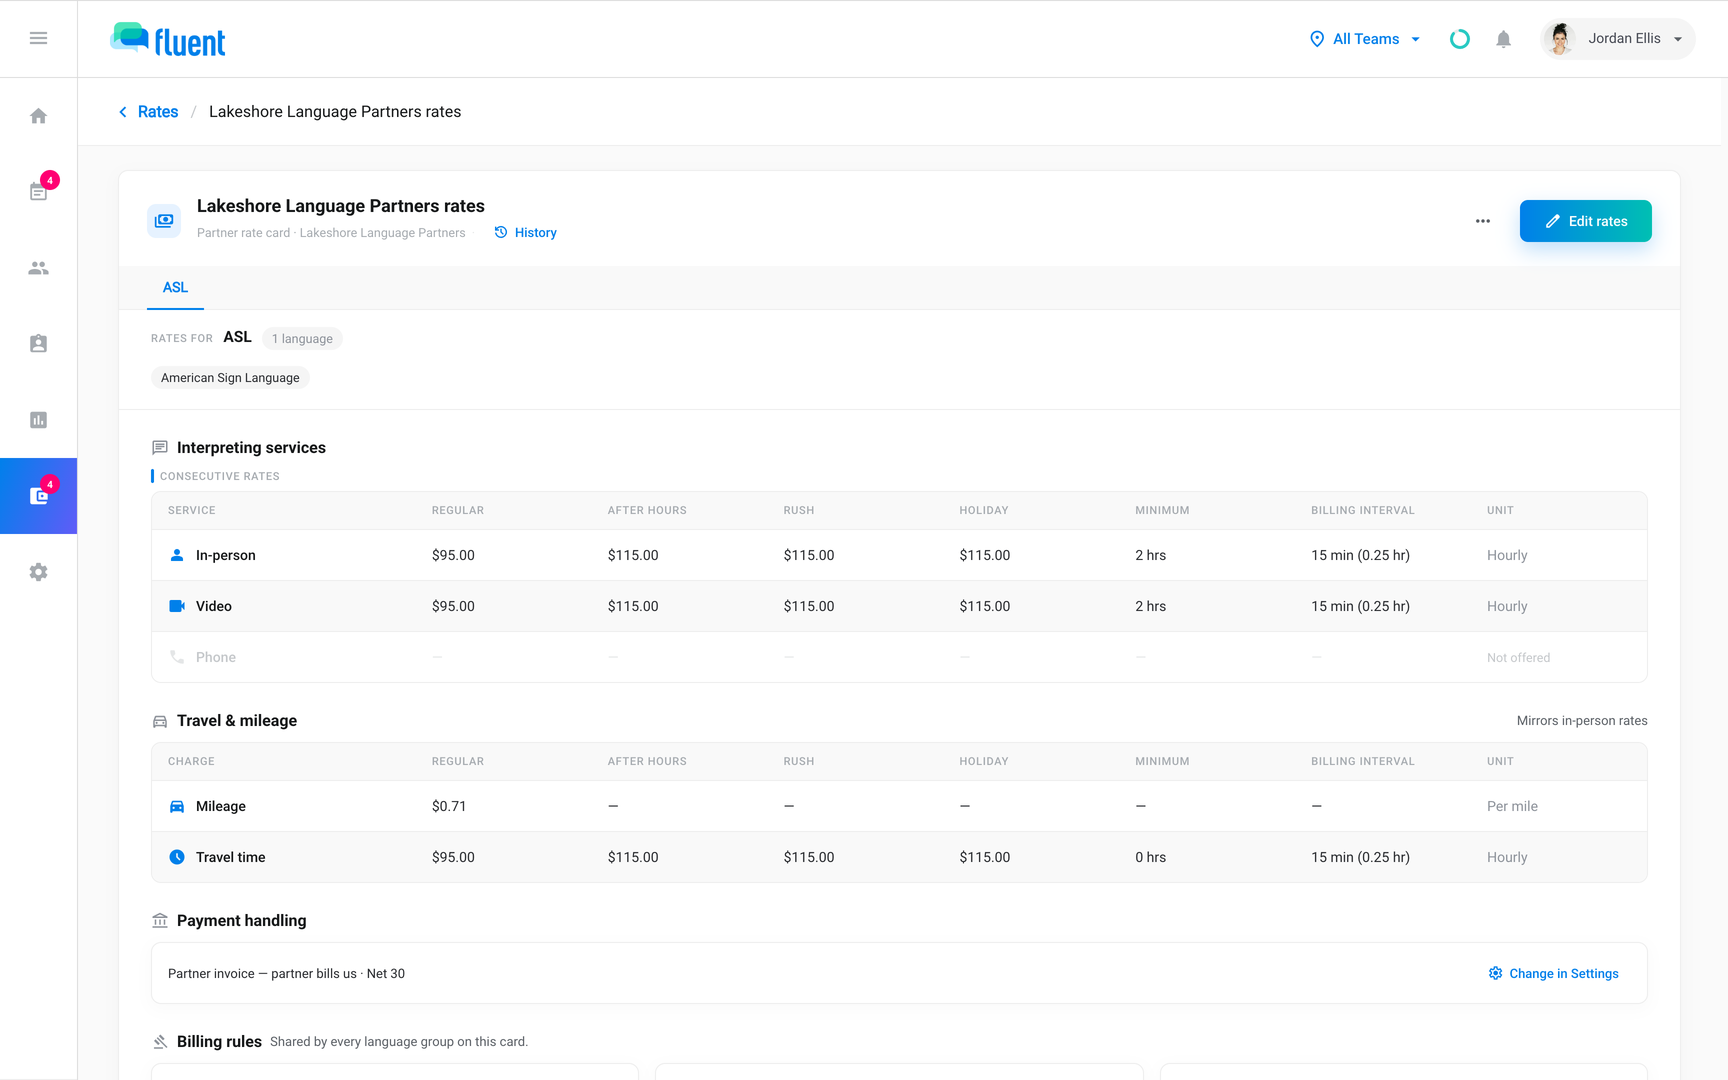Open the people sidebar icon
Viewport: 1728px width, 1080px height.
(x=38, y=268)
